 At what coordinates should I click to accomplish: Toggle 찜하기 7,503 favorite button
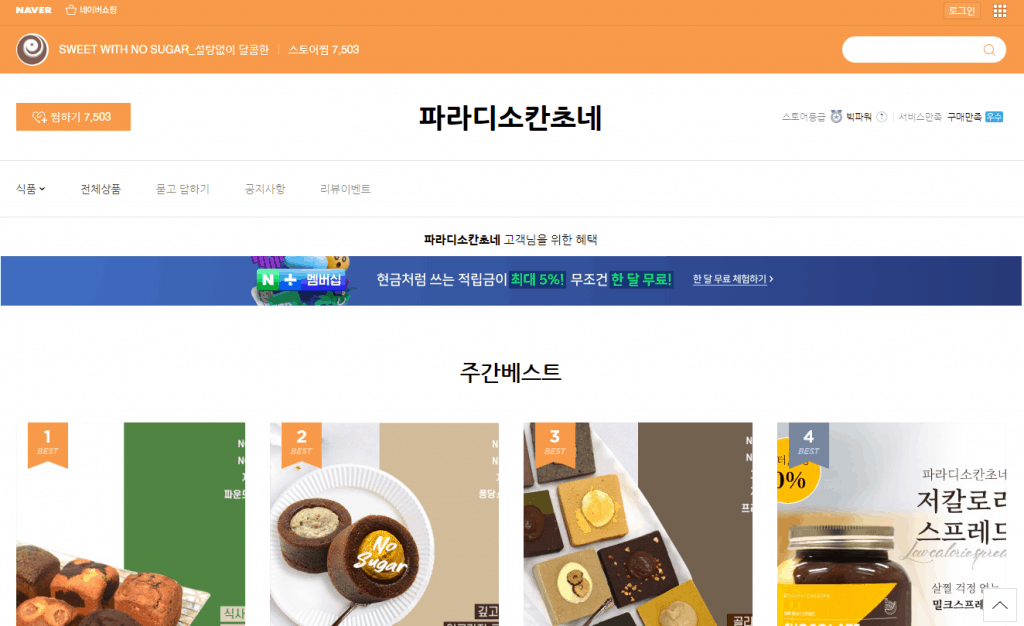(x=73, y=117)
